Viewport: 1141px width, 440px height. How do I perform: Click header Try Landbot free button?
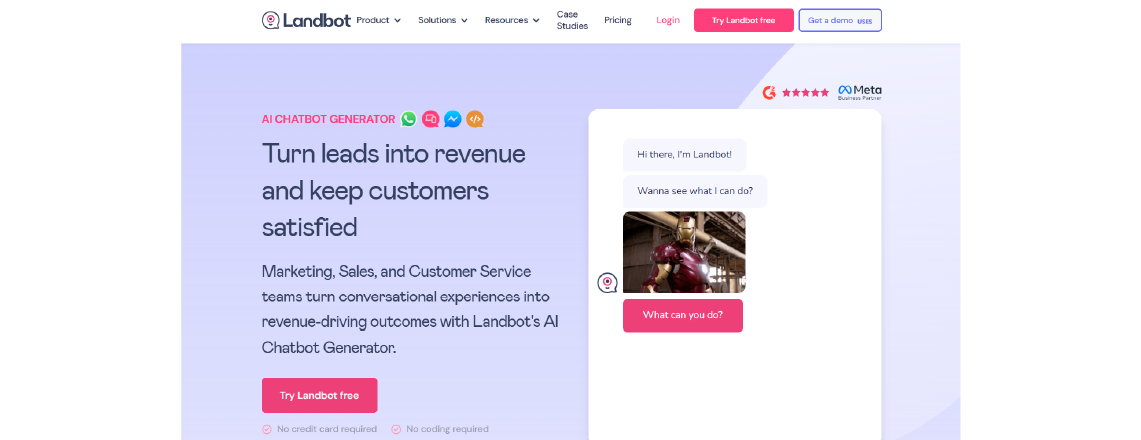click(744, 20)
